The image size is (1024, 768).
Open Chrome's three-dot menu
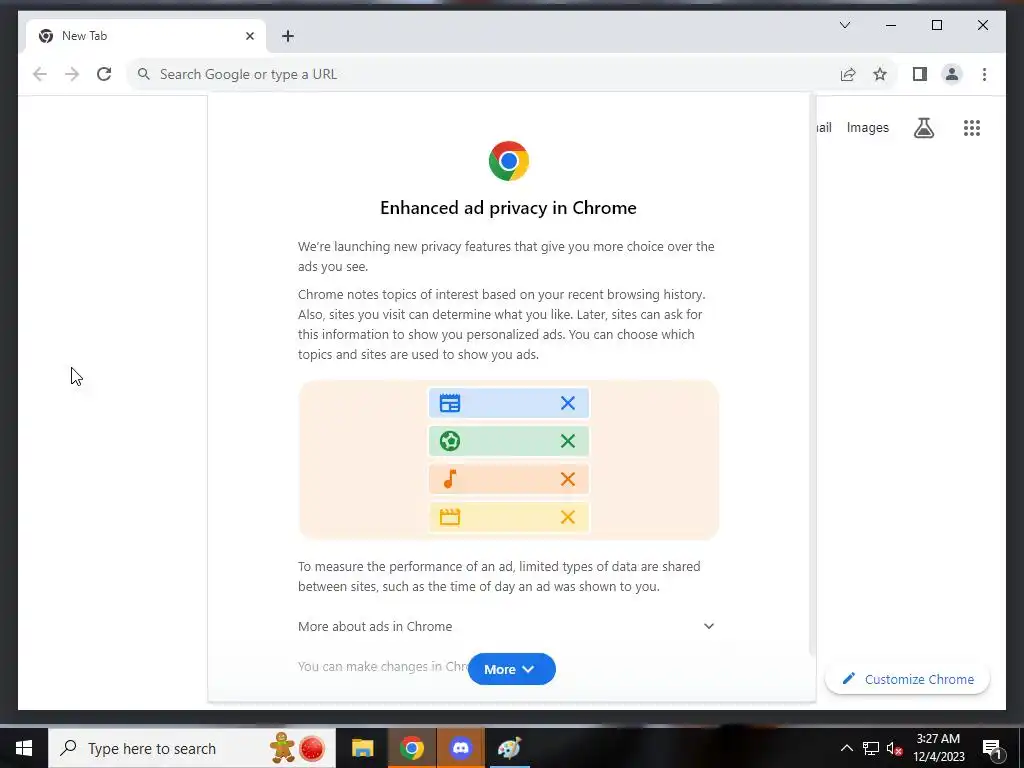pos(984,74)
